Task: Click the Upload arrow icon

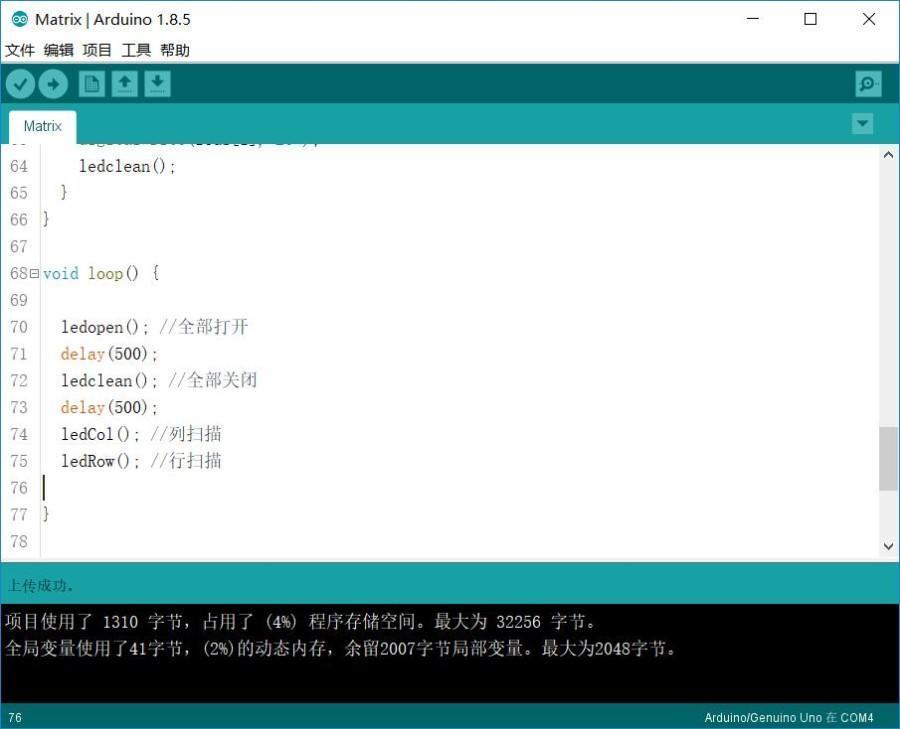Action: pos(54,83)
